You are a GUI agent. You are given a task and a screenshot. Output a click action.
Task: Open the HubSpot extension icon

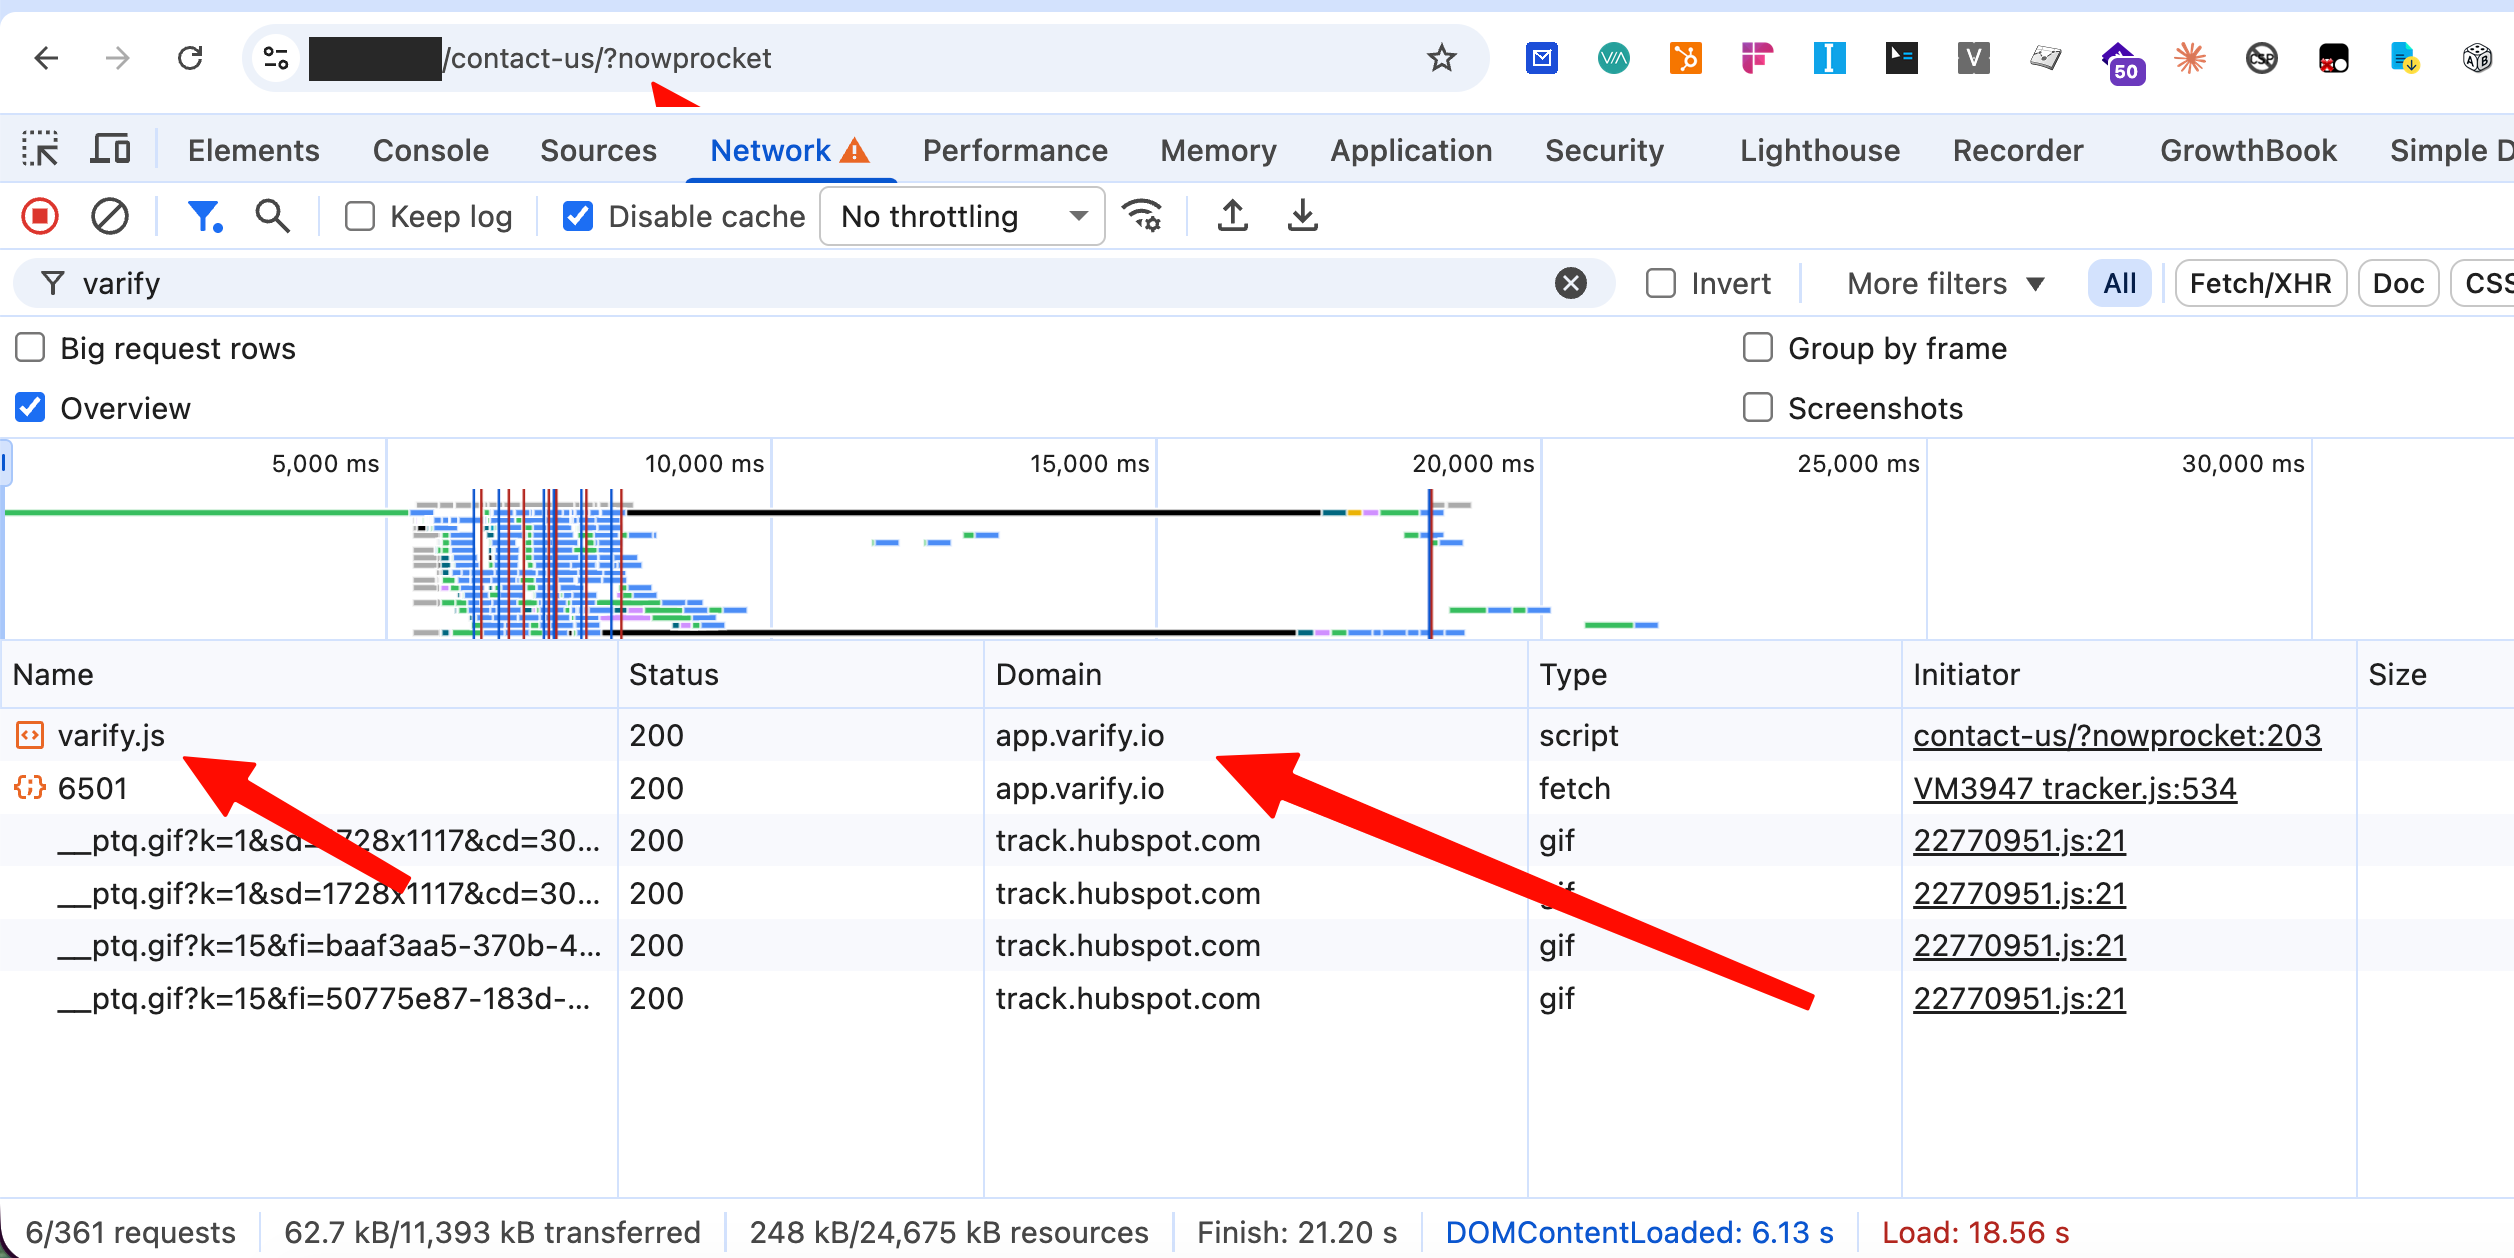click(1685, 58)
